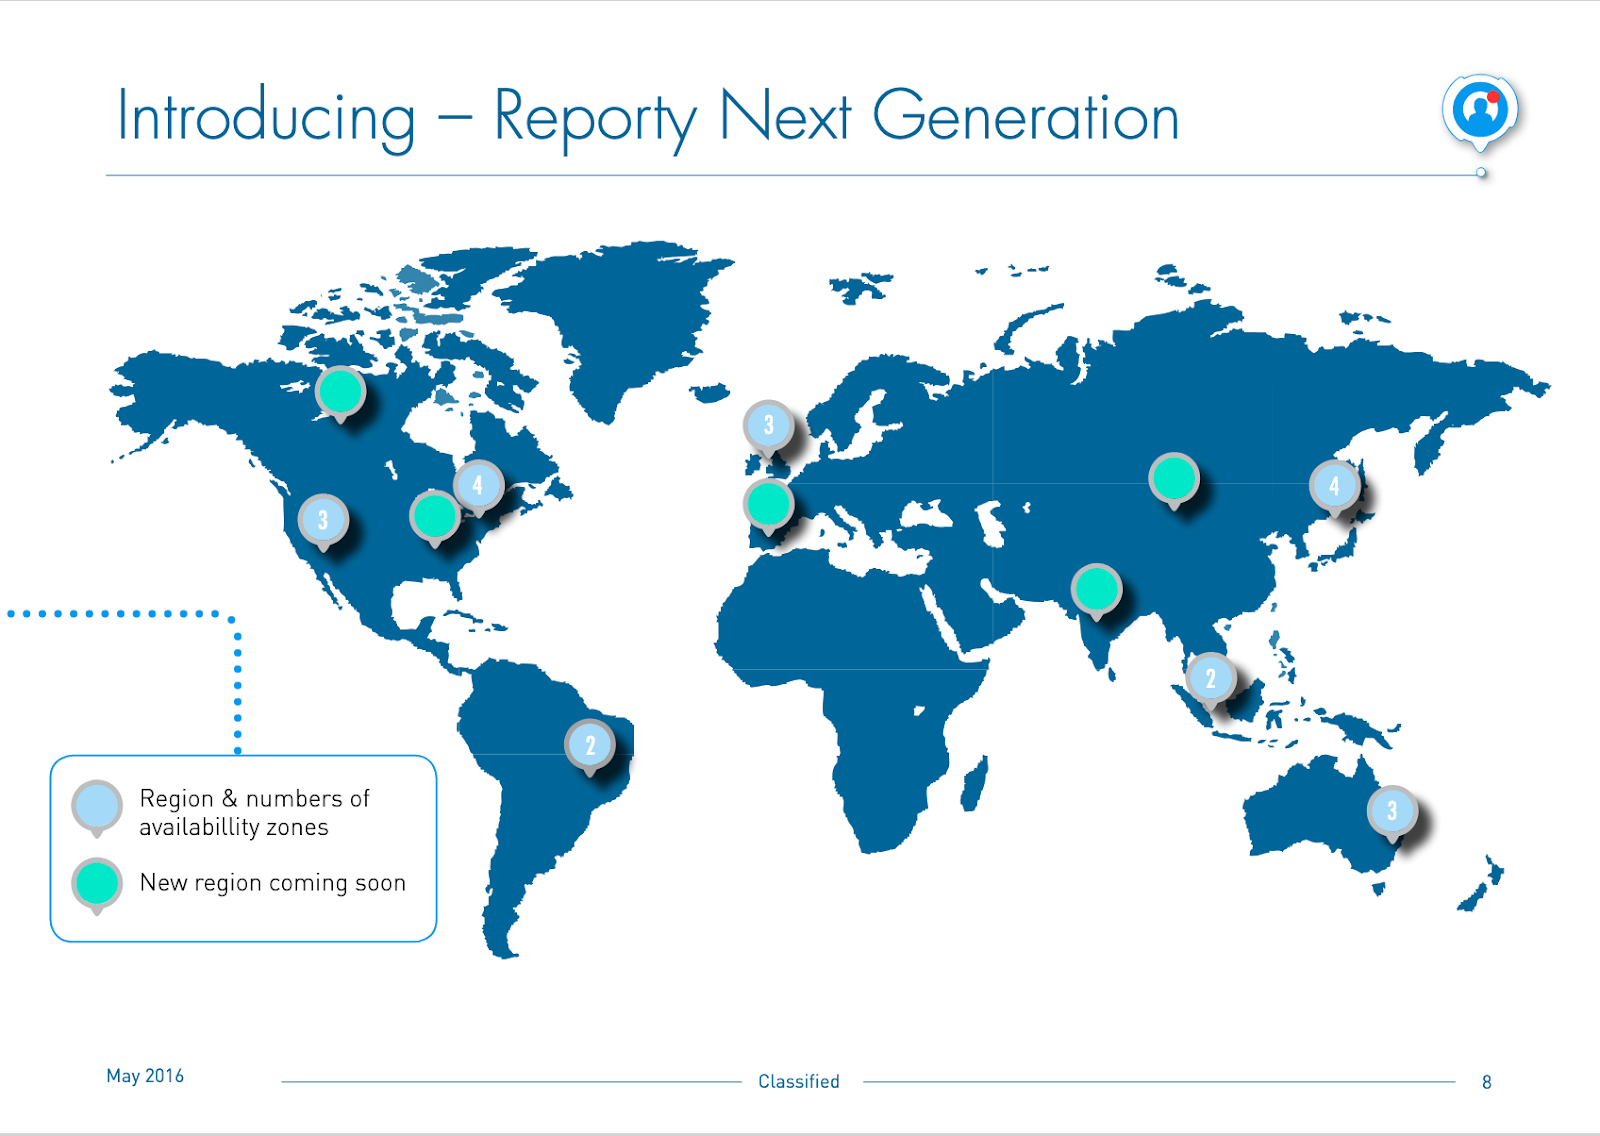
Task: Click the green pin over Spain
Action: click(x=768, y=506)
